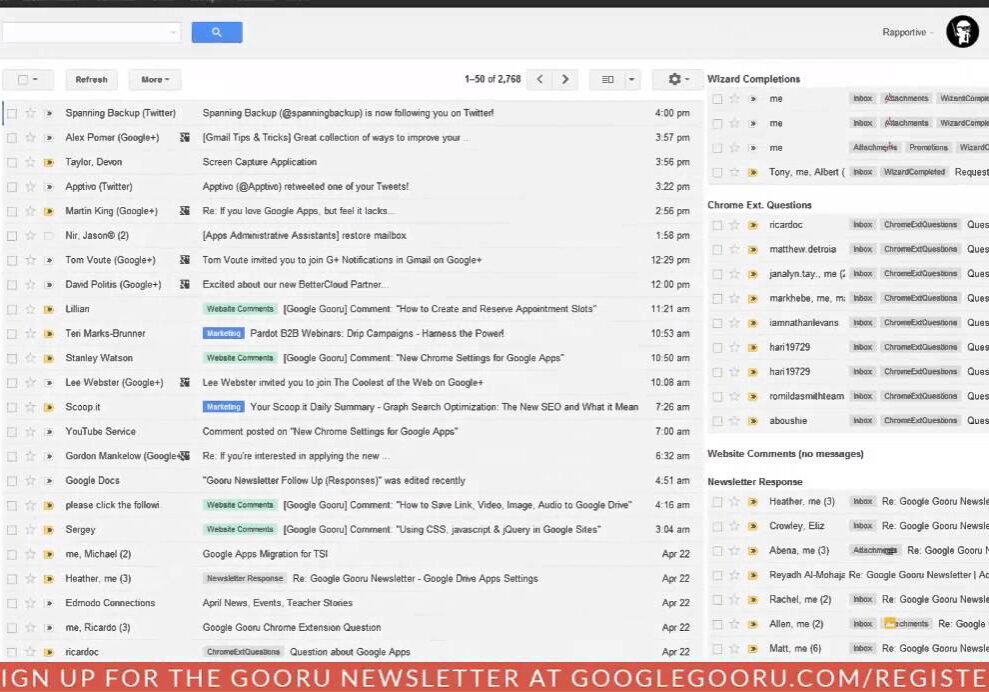Toggle importance marker on aboushie message
Viewport: 989px width, 692px height.
(752, 421)
